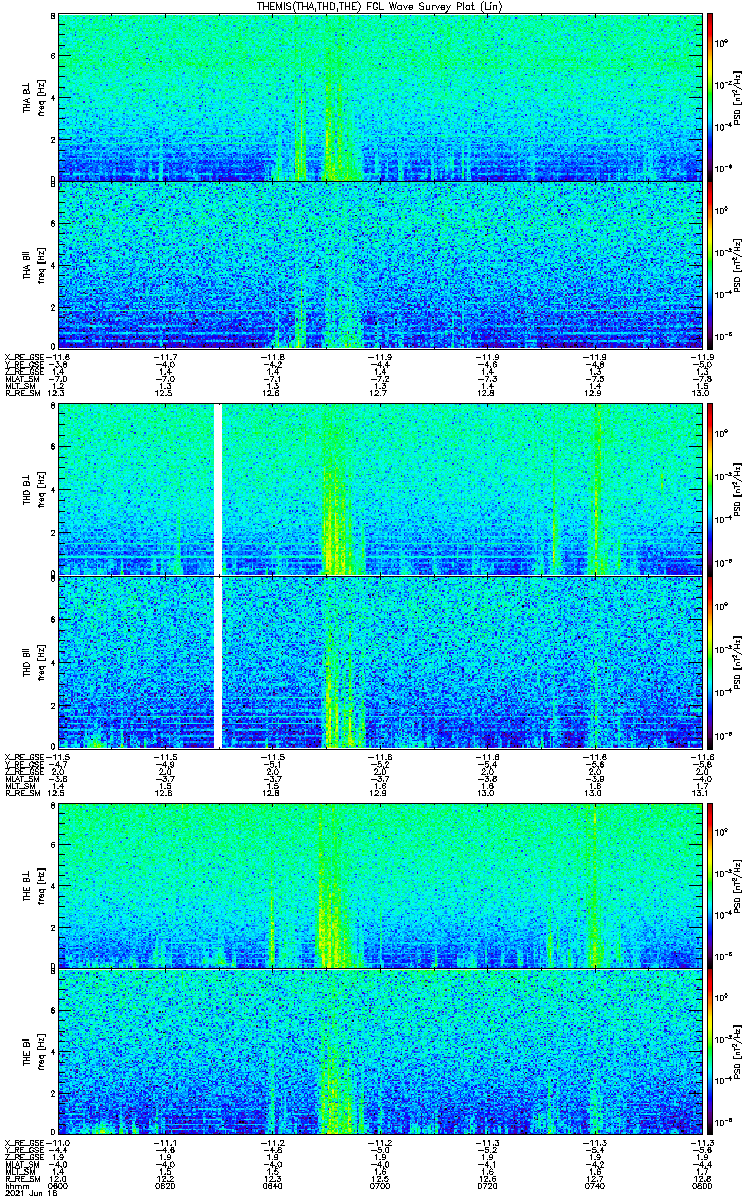
Task: Click the PSD [nT²/Hz] label of the top color bar
Action: tap(738, 97)
